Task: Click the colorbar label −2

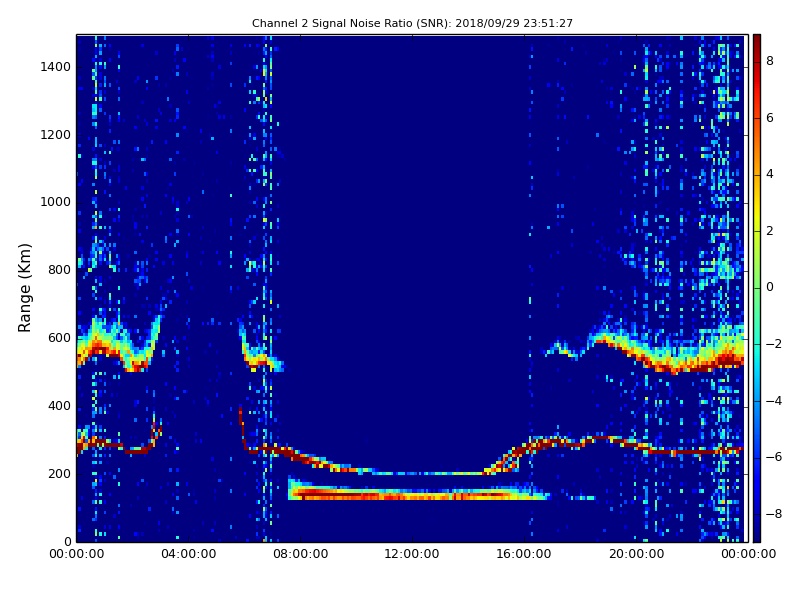Action: [773, 344]
